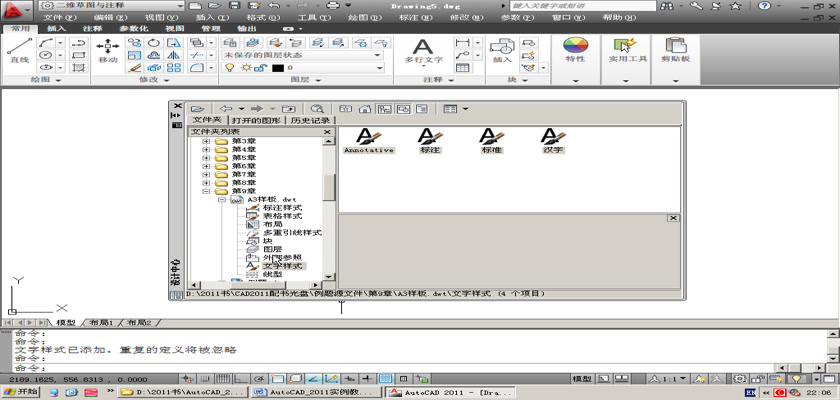Screen dimensions: 840x400
Task: Select 标注样式 in the tree
Action: pyautogui.click(x=282, y=207)
